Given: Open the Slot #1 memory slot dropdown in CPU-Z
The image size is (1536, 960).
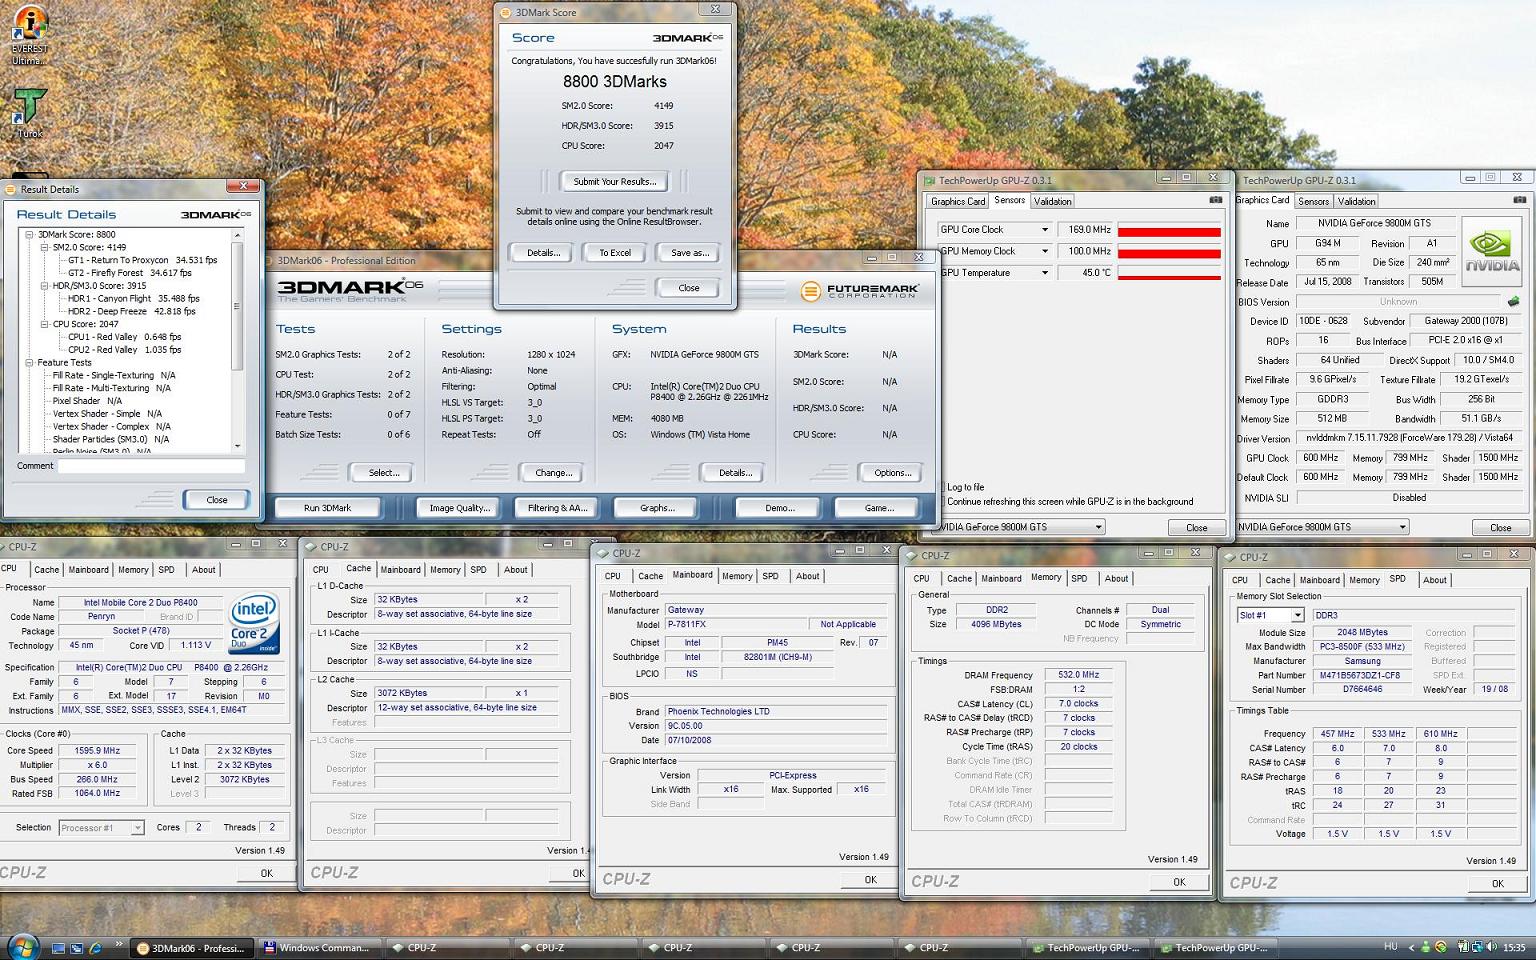Looking at the screenshot, I should click(1297, 615).
